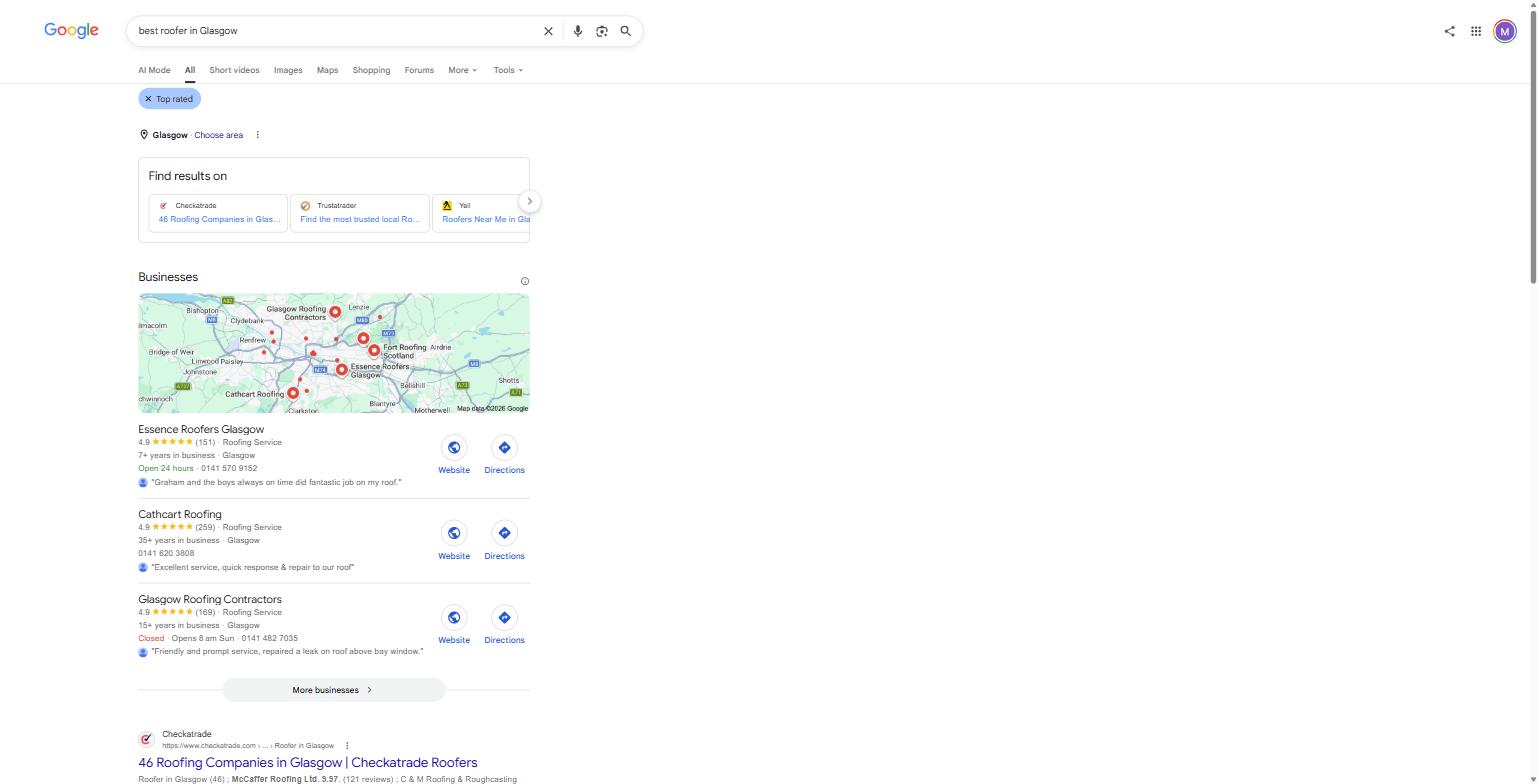Image resolution: width=1538 pixels, height=784 pixels.
Task: Click phone number 0141 570 9152
Action: (x=229, y=468)
